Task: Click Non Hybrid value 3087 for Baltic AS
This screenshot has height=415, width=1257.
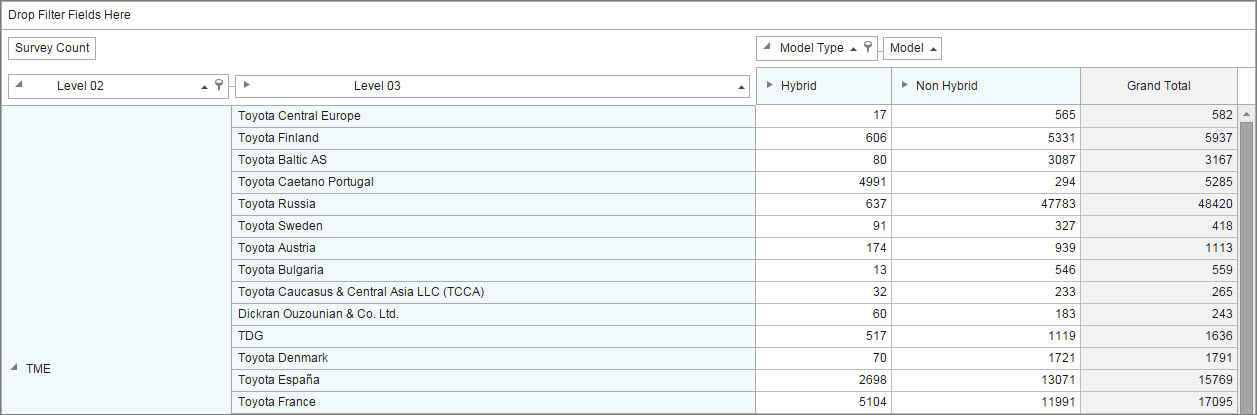Action: tap(986, 160)
